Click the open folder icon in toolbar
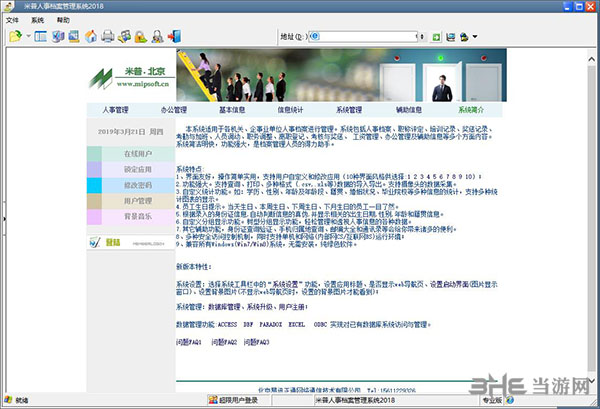This screenshot has height=409, width=600. [x=14, y=37]
